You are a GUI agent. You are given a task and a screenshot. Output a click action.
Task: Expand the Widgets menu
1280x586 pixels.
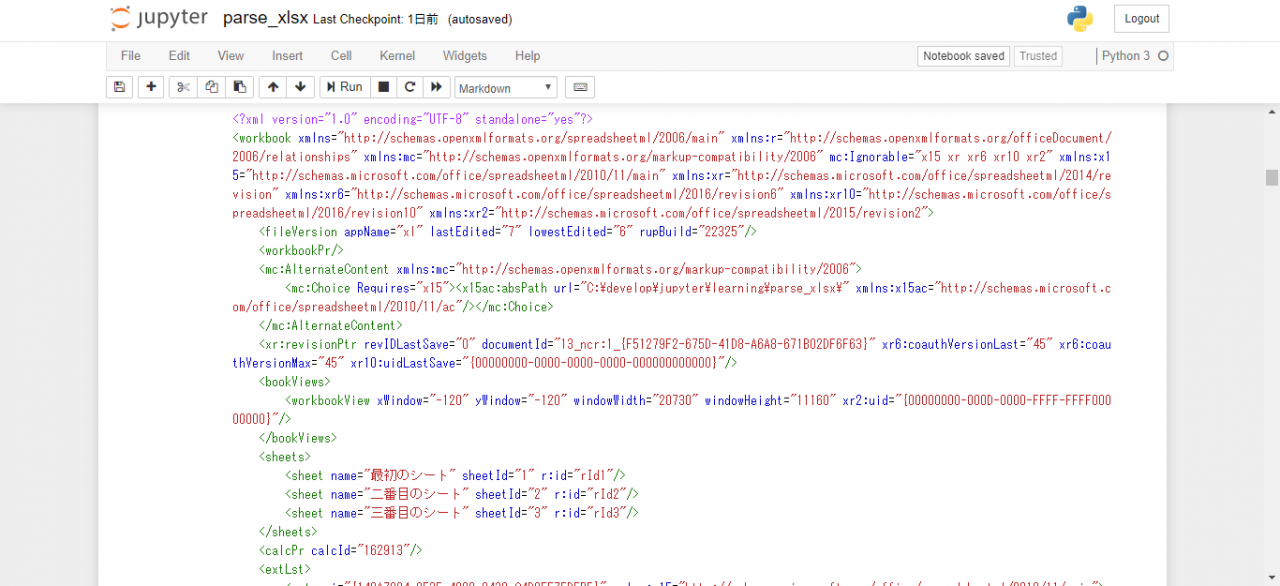(x=465, y=56)
